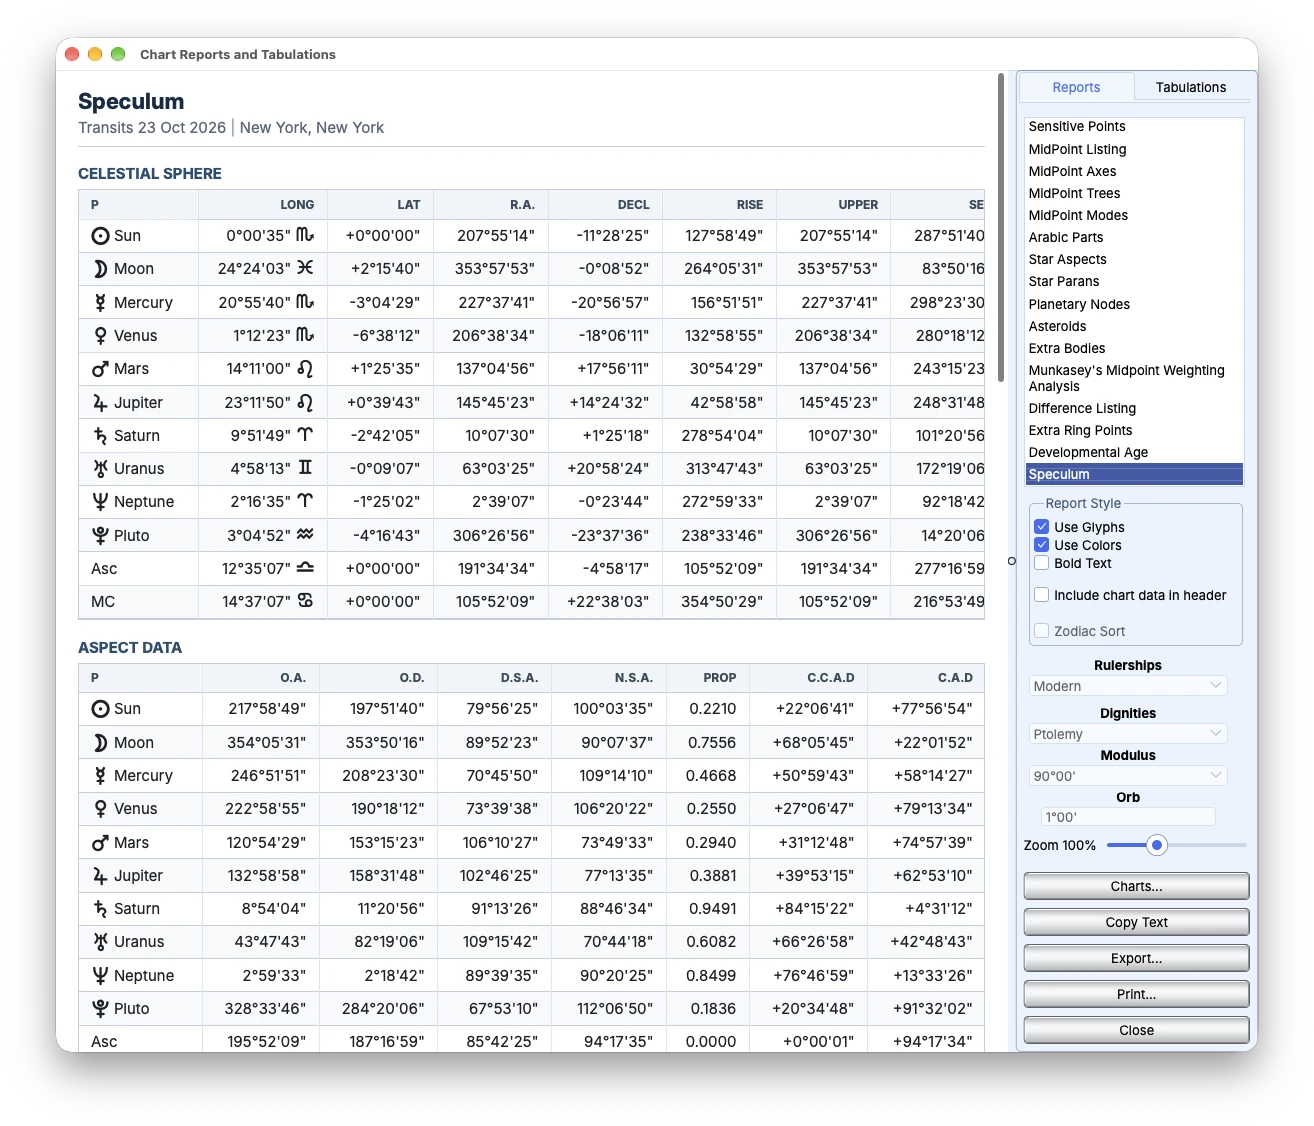Click the Orb input field

[x=1128, y=817]
